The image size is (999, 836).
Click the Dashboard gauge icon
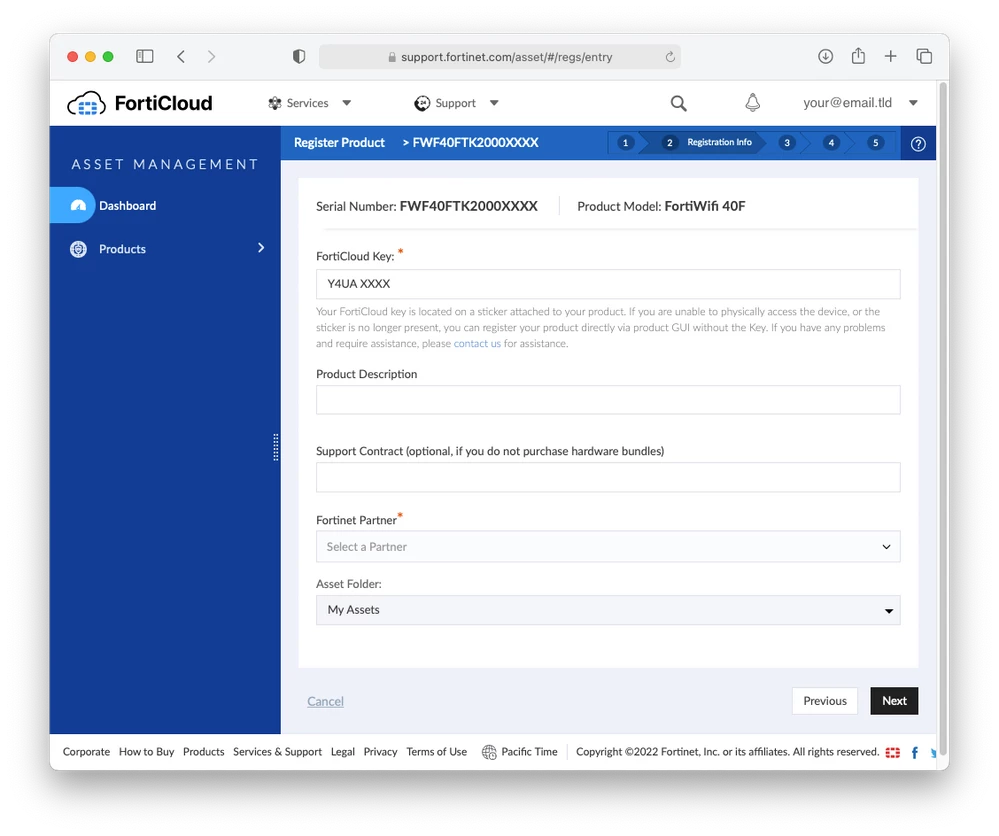pyautogui.click(x=78, y=205)
